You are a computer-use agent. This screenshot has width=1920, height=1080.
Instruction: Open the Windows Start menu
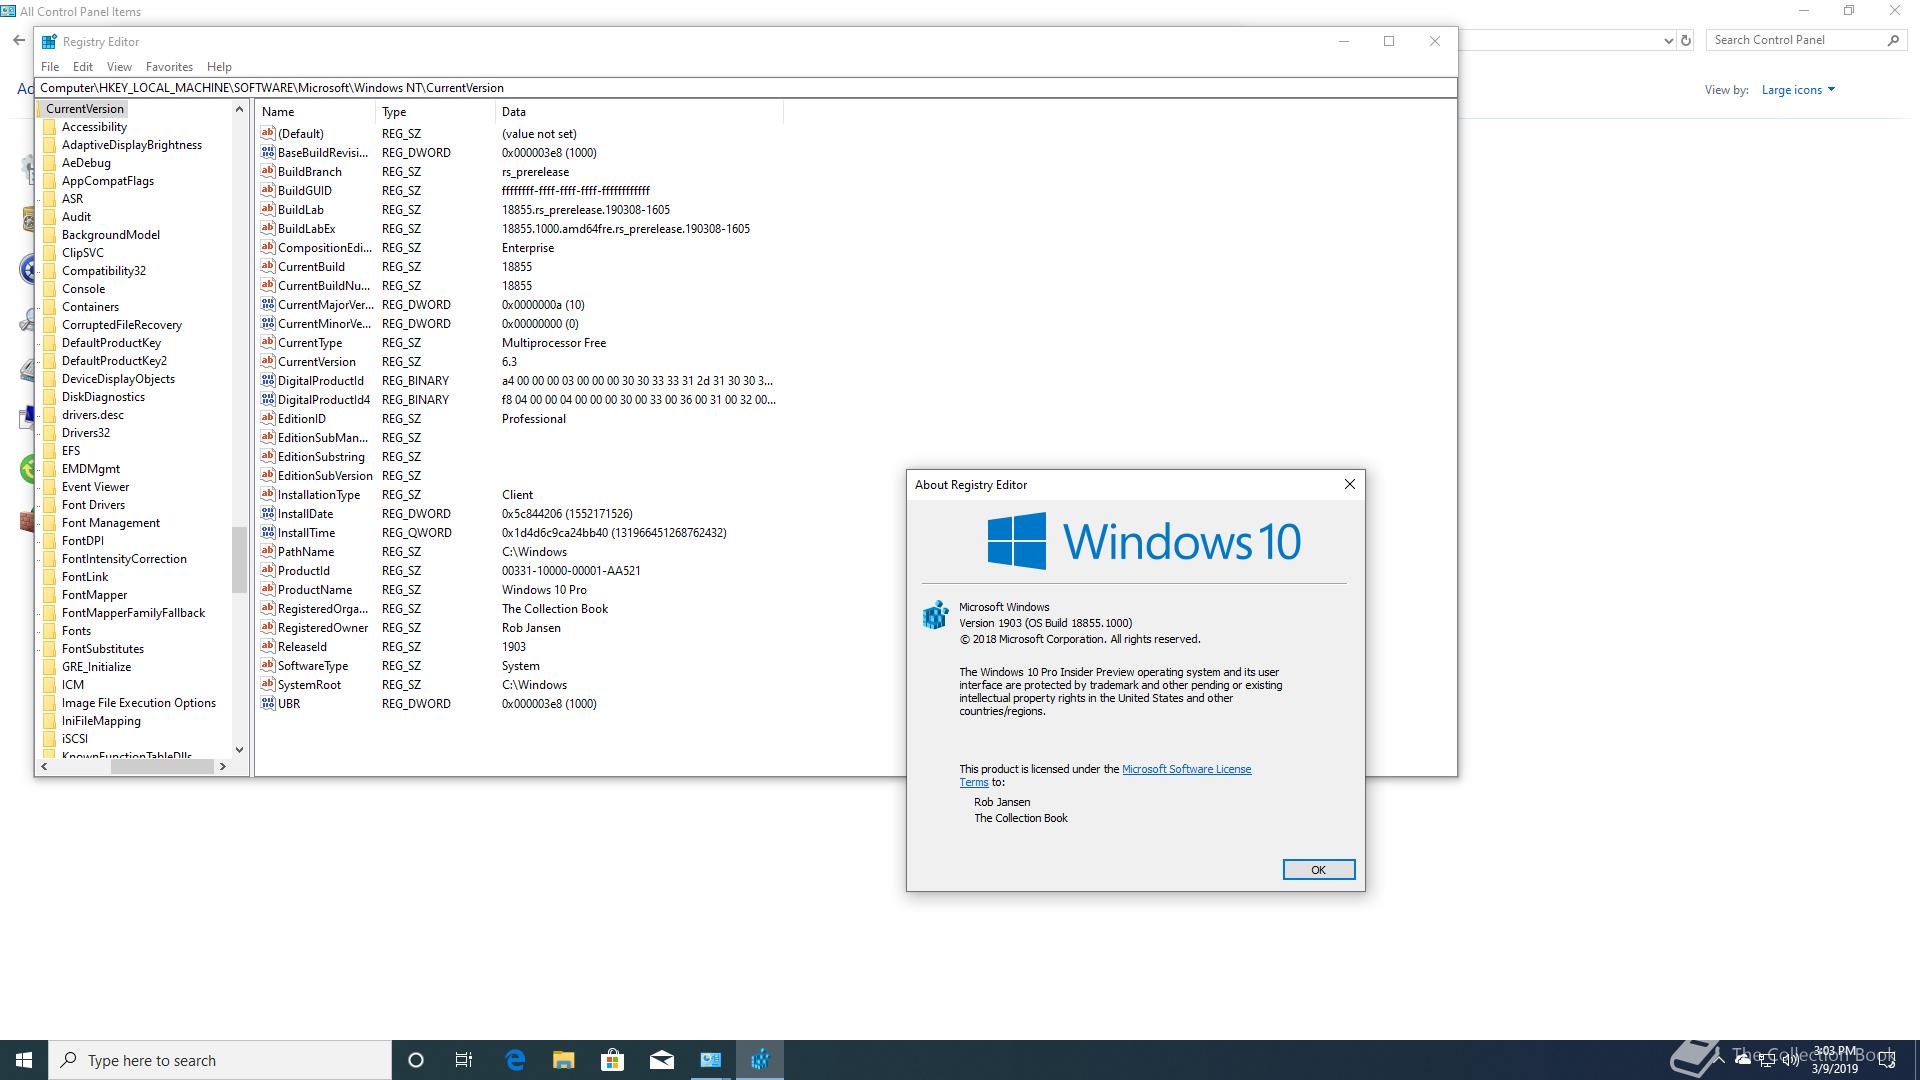24,1060
